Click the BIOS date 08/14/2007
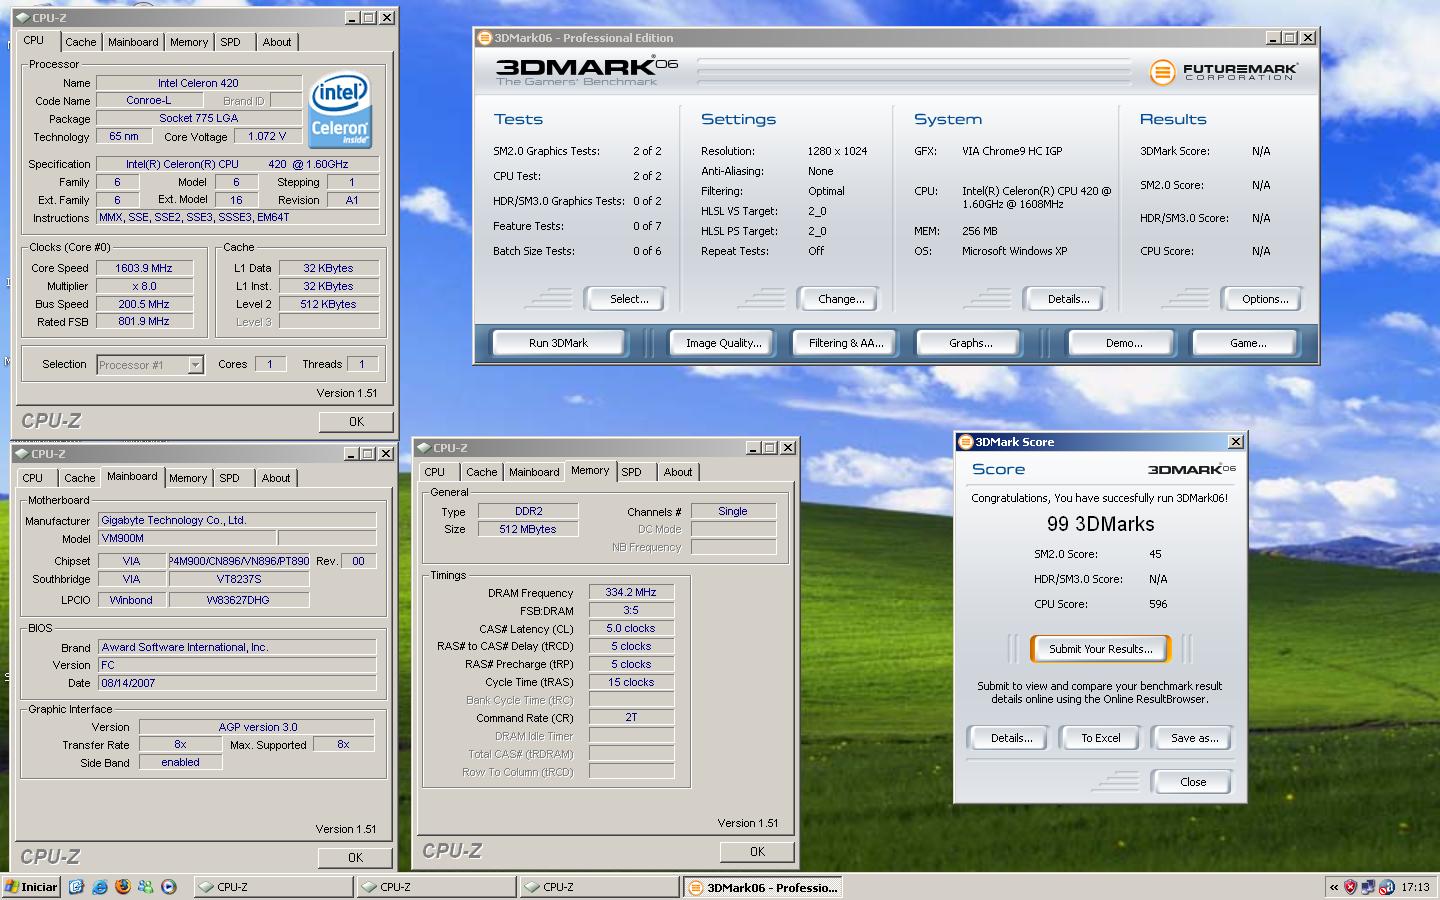The height and width of the screenshot is (900, 1440). click(x=237, y=683)
